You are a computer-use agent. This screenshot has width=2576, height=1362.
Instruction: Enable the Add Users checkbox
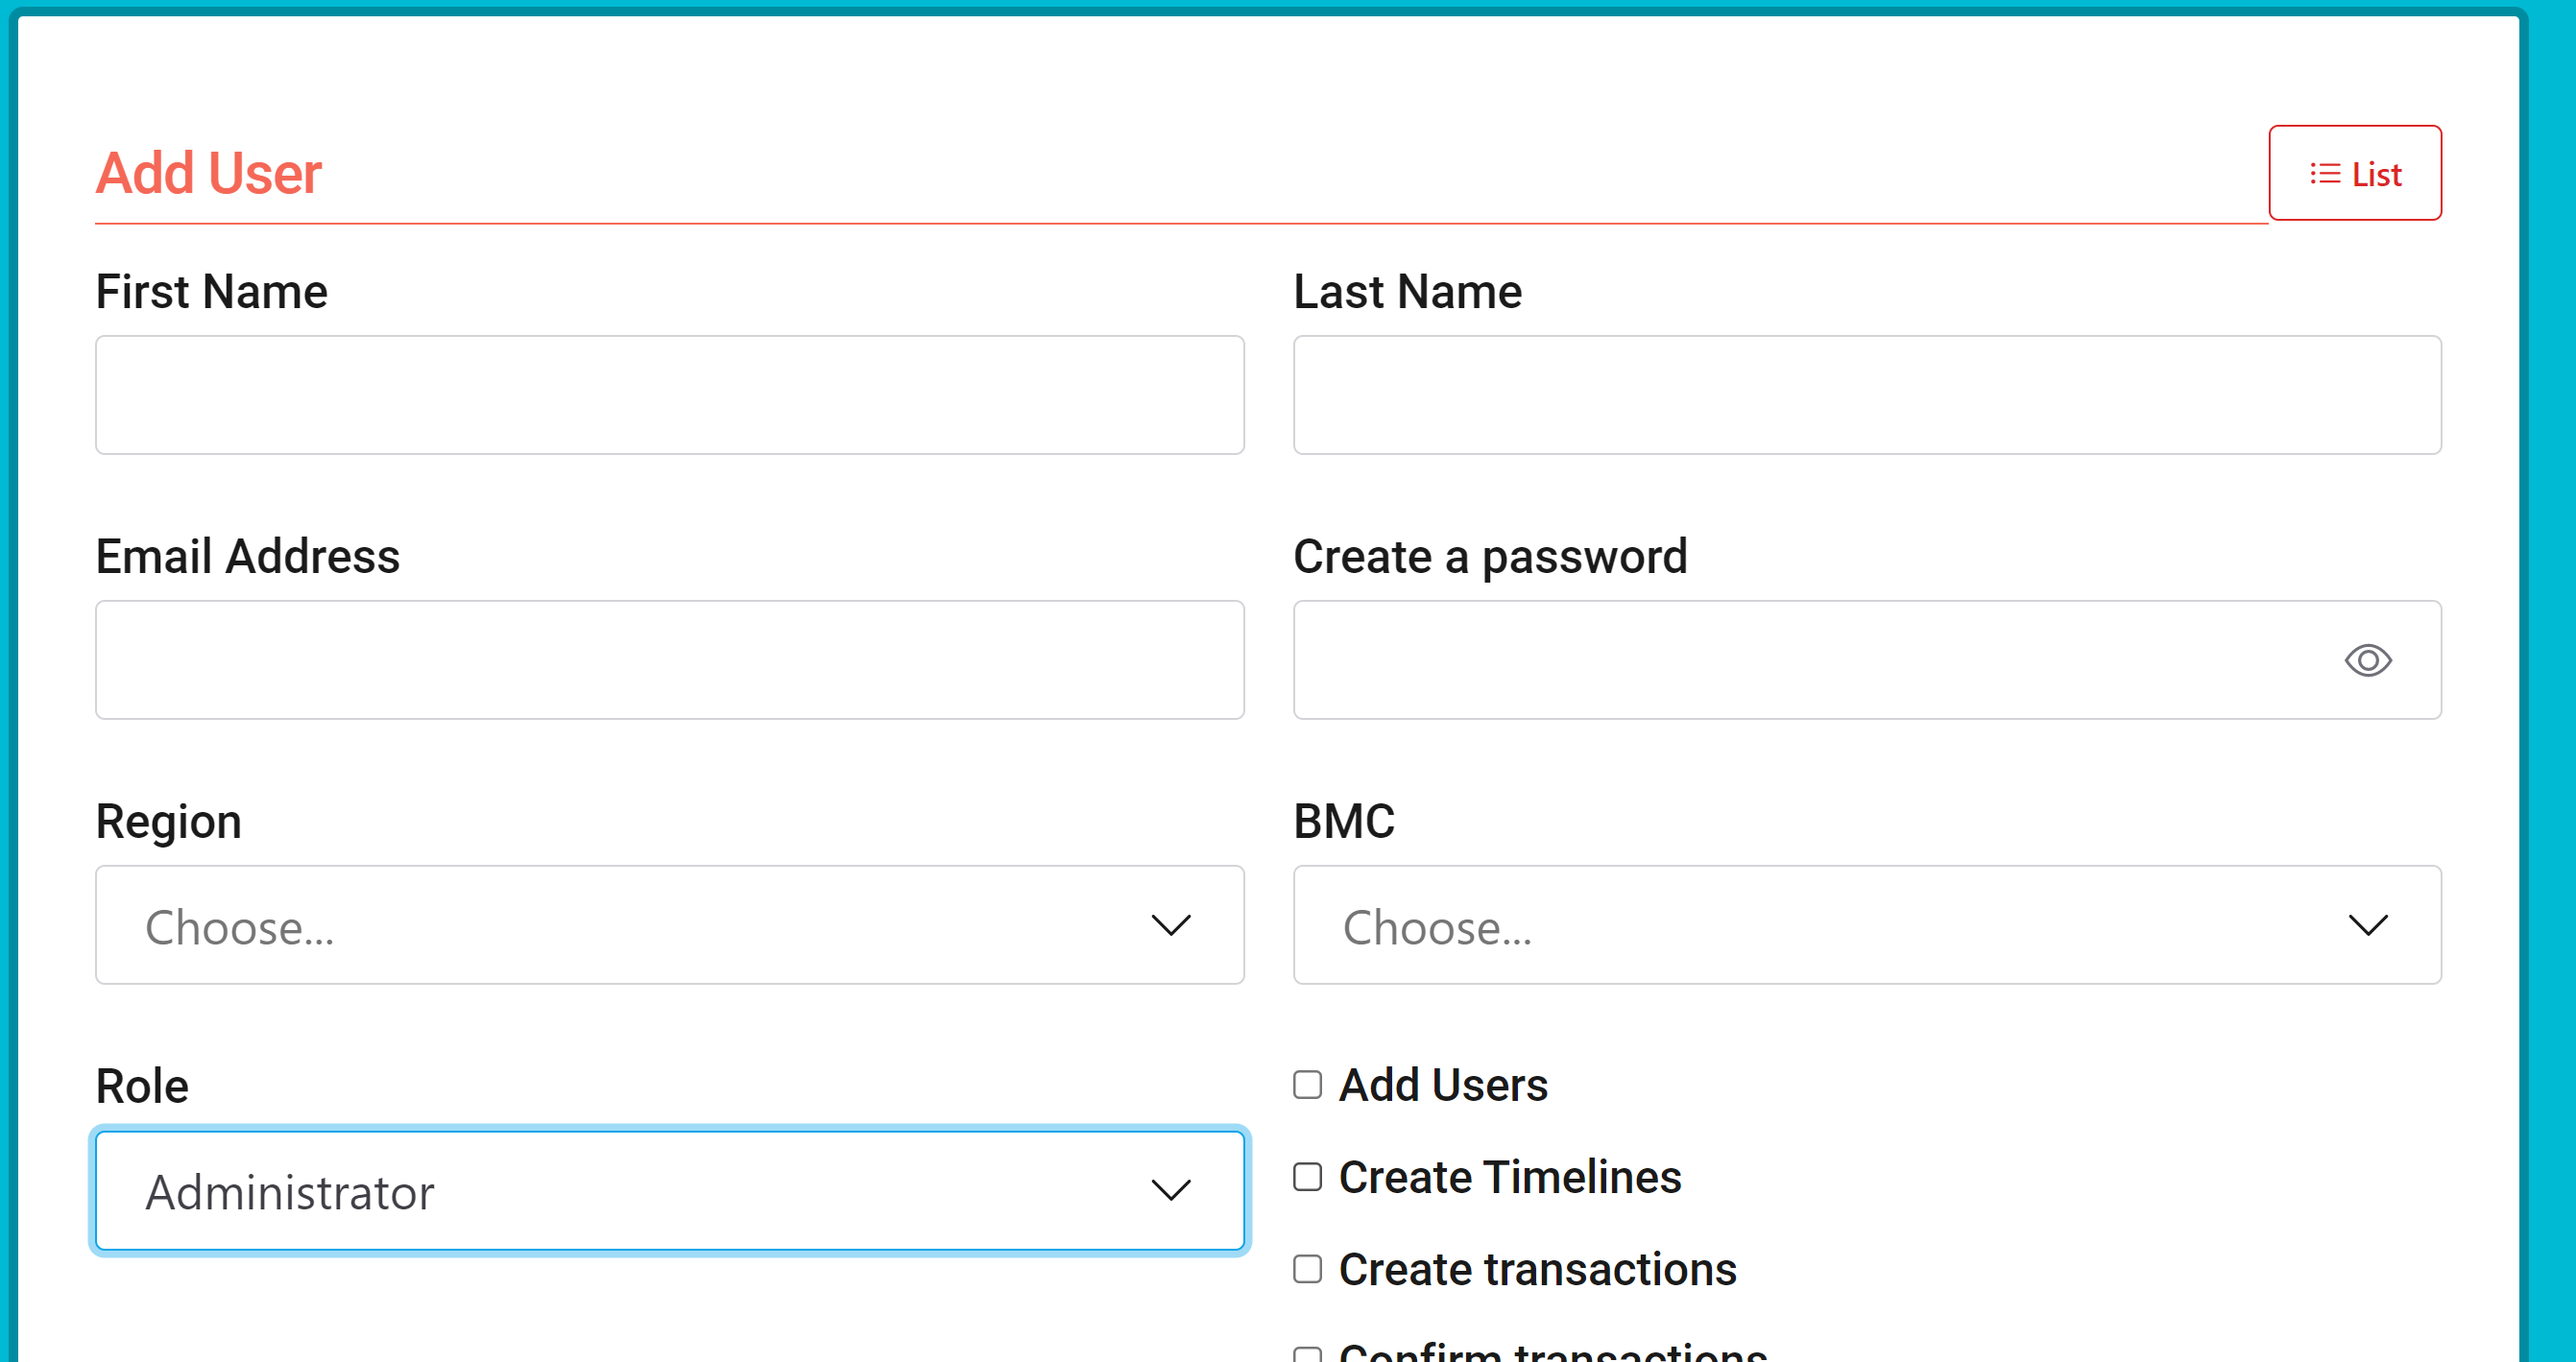tap(1307, 1085)
